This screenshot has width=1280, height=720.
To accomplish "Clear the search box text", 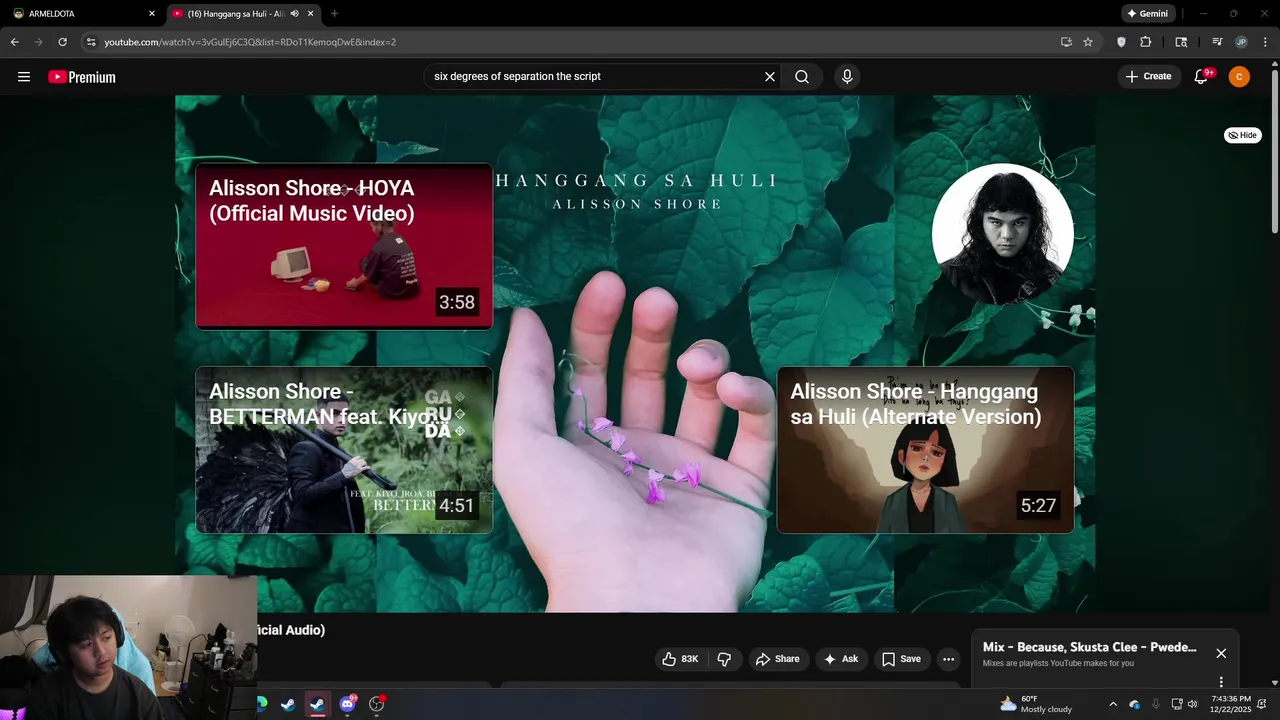I will [x=770, y=77].
